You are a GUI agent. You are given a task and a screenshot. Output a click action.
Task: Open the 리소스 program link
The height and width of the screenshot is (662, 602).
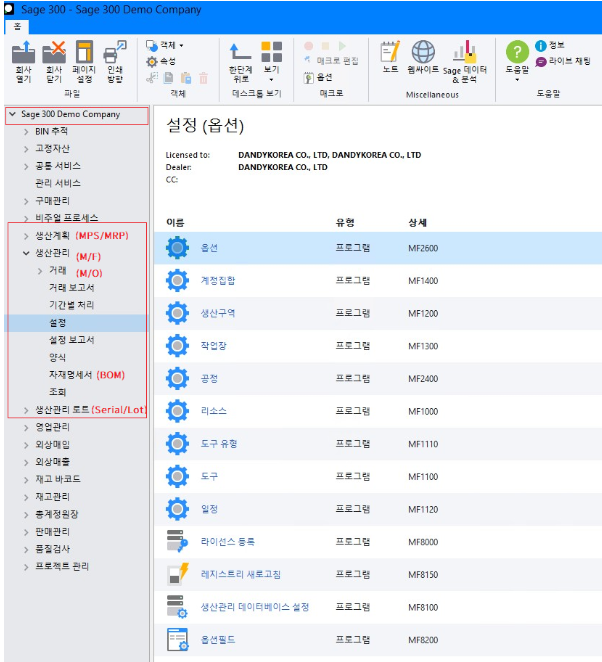pos(214,411)
